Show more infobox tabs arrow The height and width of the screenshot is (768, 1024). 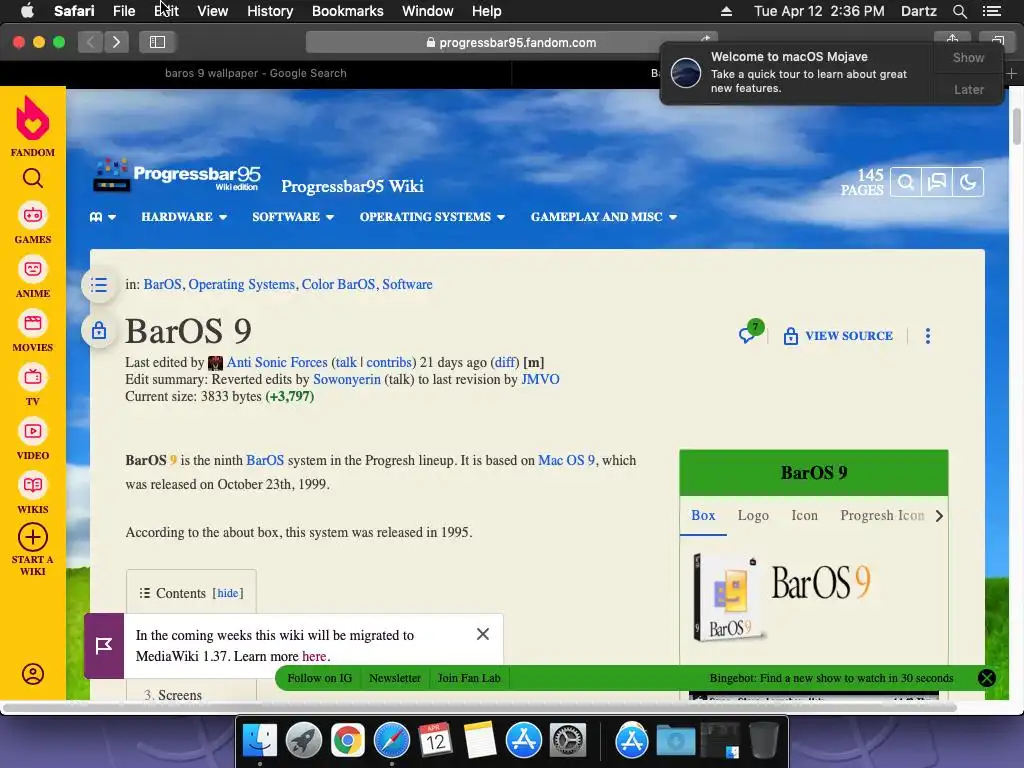[938, 516]
